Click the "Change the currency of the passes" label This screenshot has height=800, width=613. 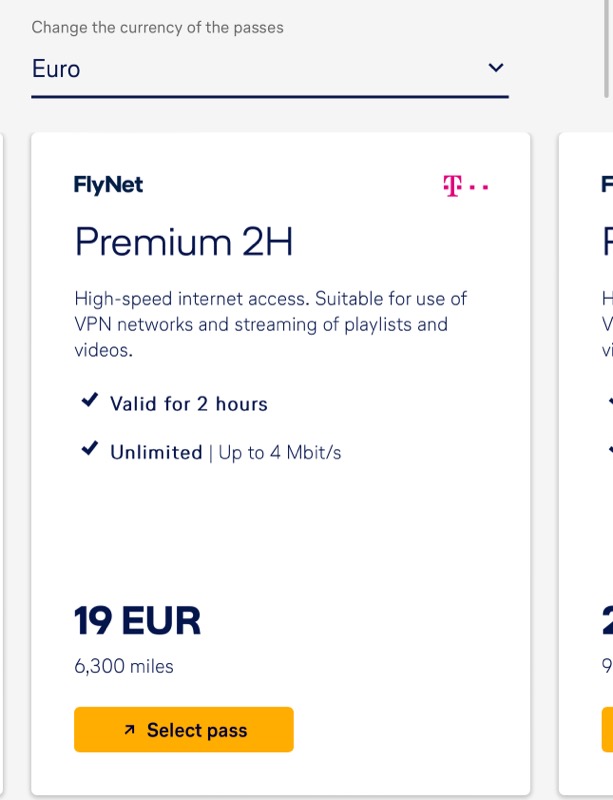pos(157,27)
